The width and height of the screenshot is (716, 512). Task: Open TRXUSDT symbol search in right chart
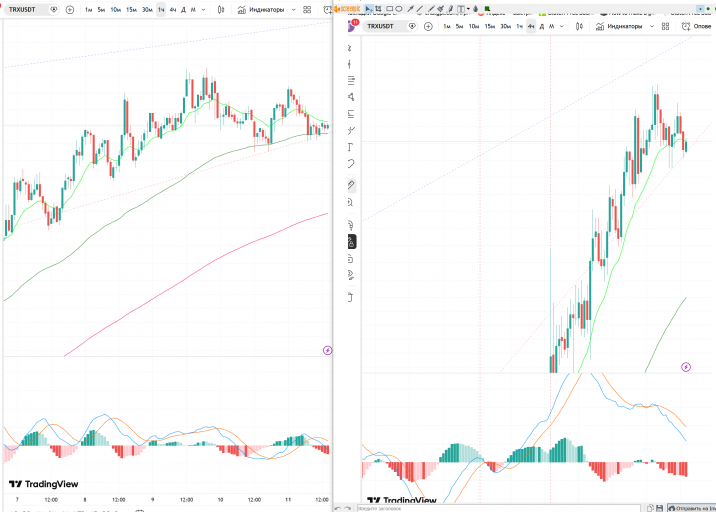(x=380, y=26)
